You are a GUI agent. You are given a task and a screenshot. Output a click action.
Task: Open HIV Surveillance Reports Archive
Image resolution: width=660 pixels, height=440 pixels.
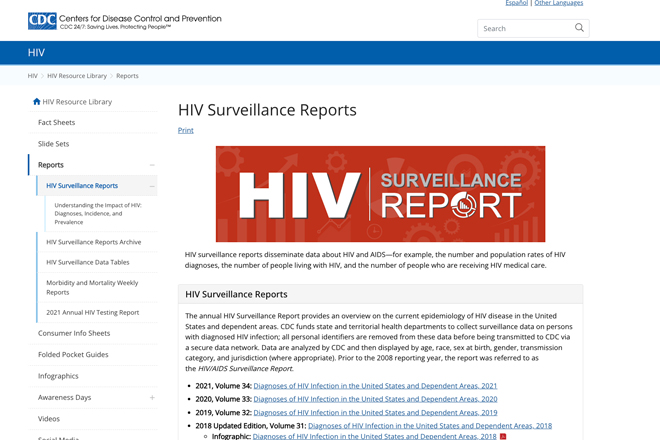[x=94, y=242]
